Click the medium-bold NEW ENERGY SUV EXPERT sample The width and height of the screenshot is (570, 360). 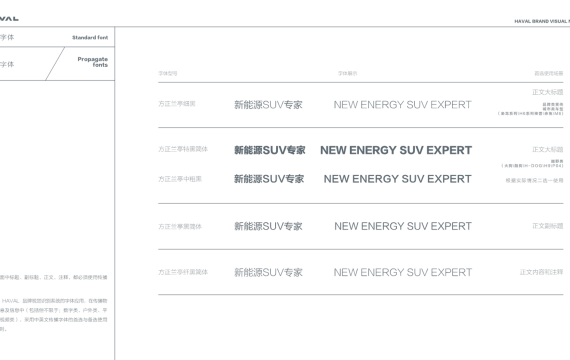tap(398, 179)
